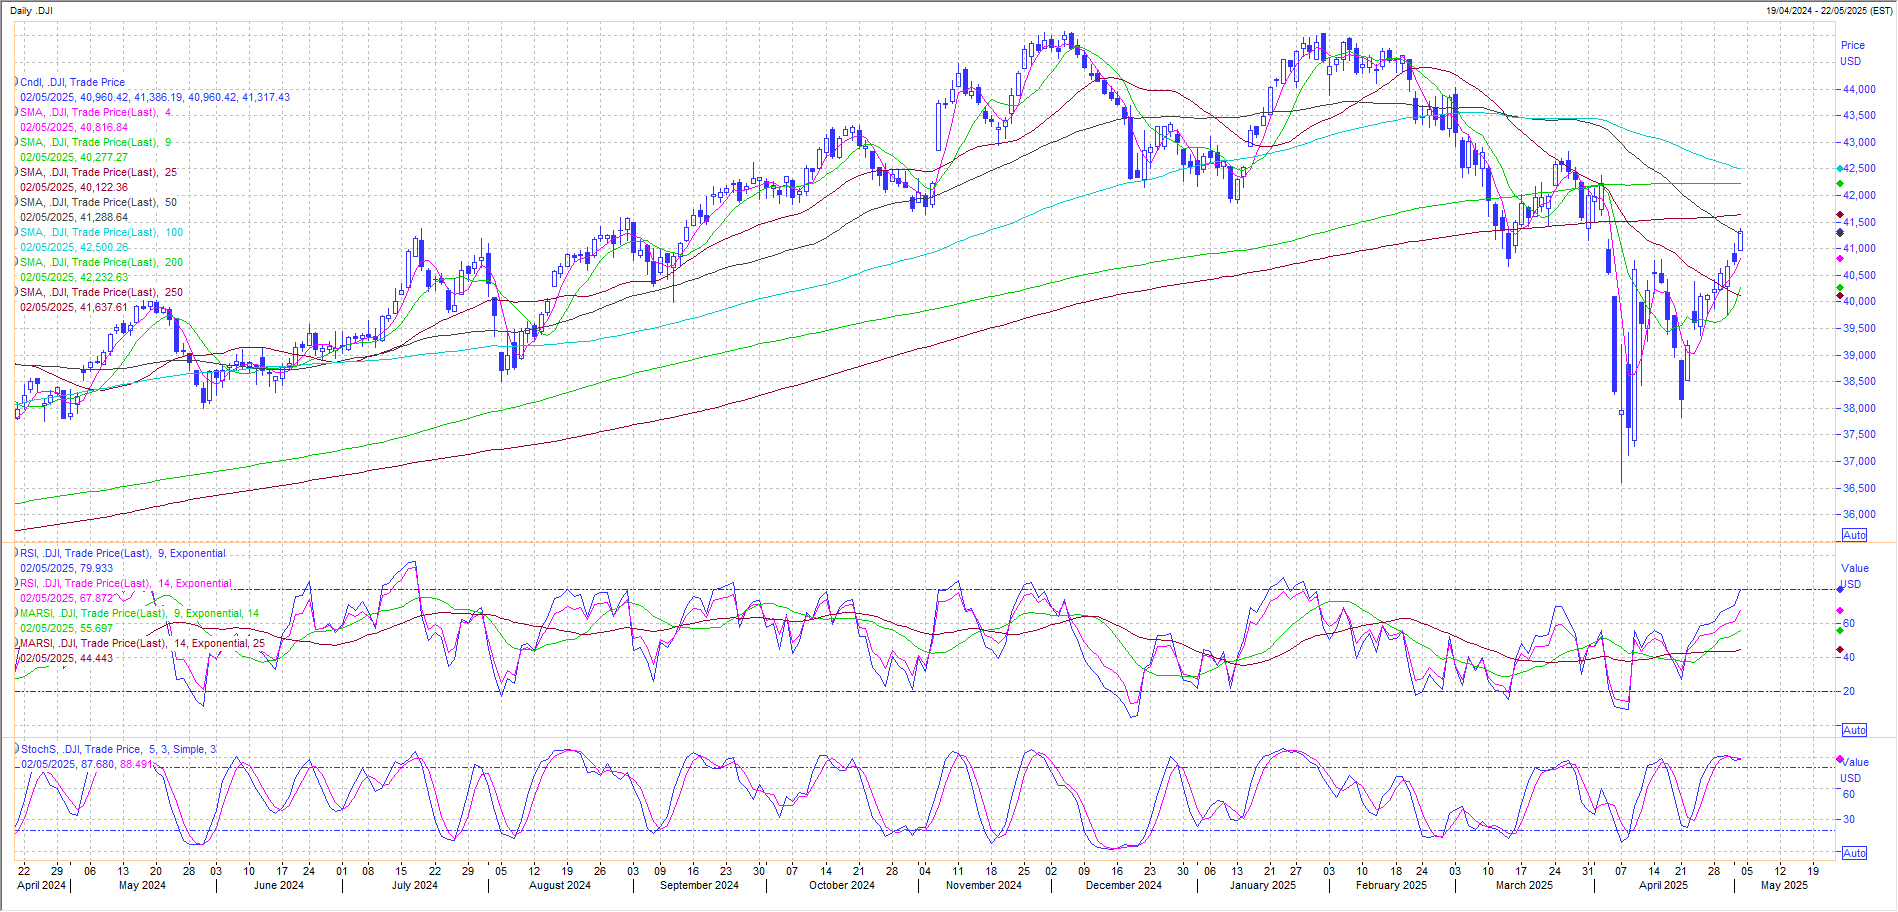Click the stochastic value '02/05/2025, 87.680, 88.491'
The height and width of the screenshot is (912, 1898).
[87, 764]
